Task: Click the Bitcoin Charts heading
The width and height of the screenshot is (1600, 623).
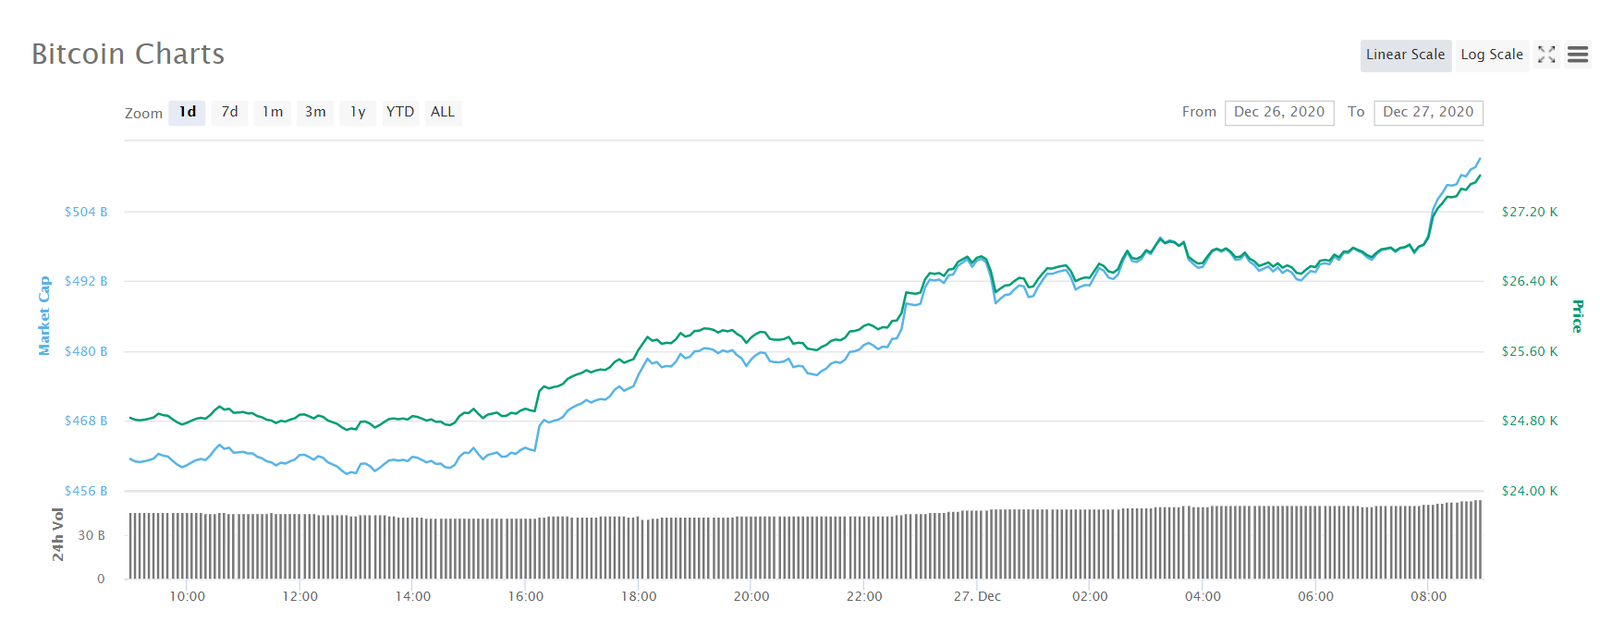Action: (128, 54)
